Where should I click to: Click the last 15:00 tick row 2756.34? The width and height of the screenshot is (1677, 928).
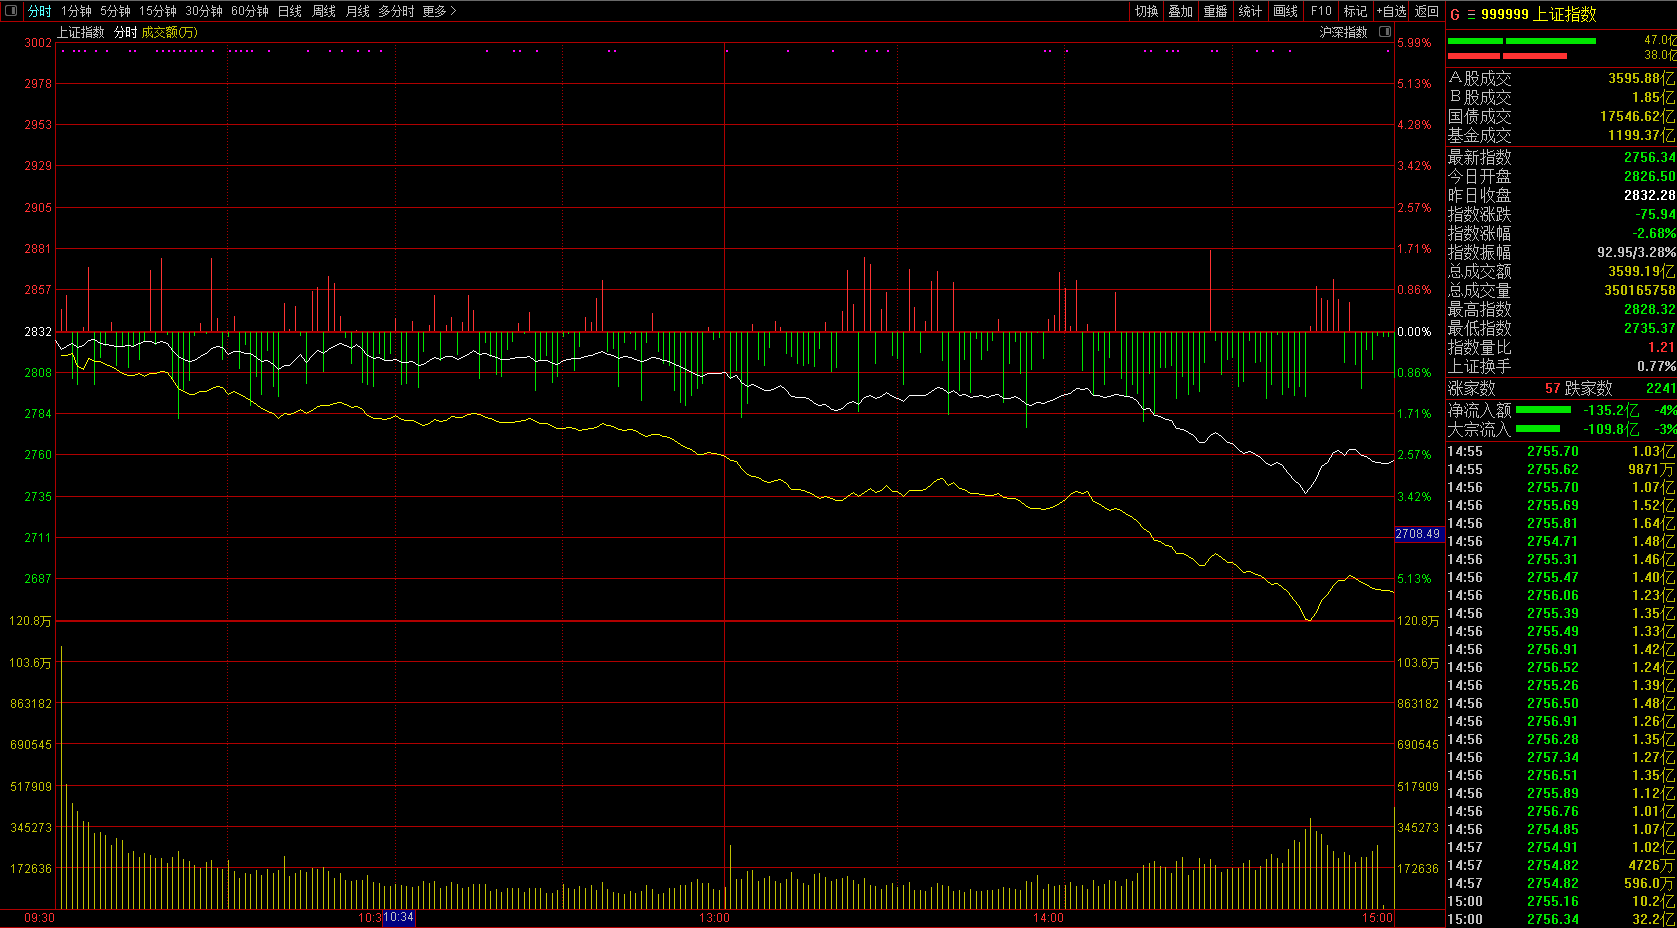(x=1561, y=919)
